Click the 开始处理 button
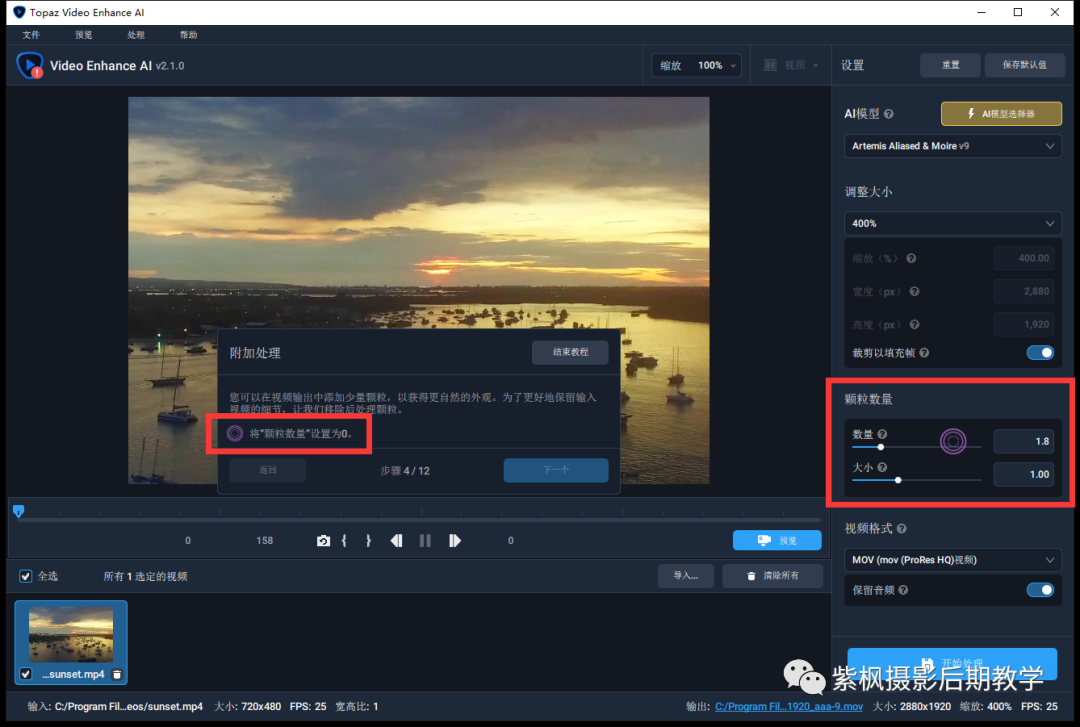The width and height of the screenshot is (1080, 727). [952, 663]
